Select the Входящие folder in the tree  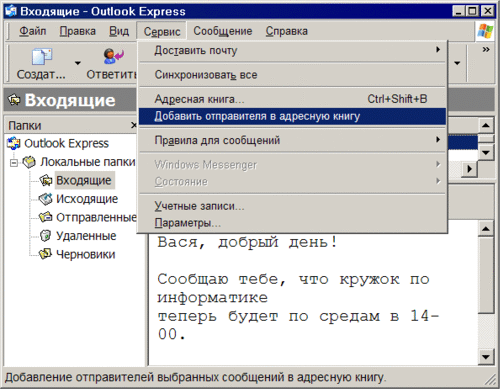pos(84,180)
